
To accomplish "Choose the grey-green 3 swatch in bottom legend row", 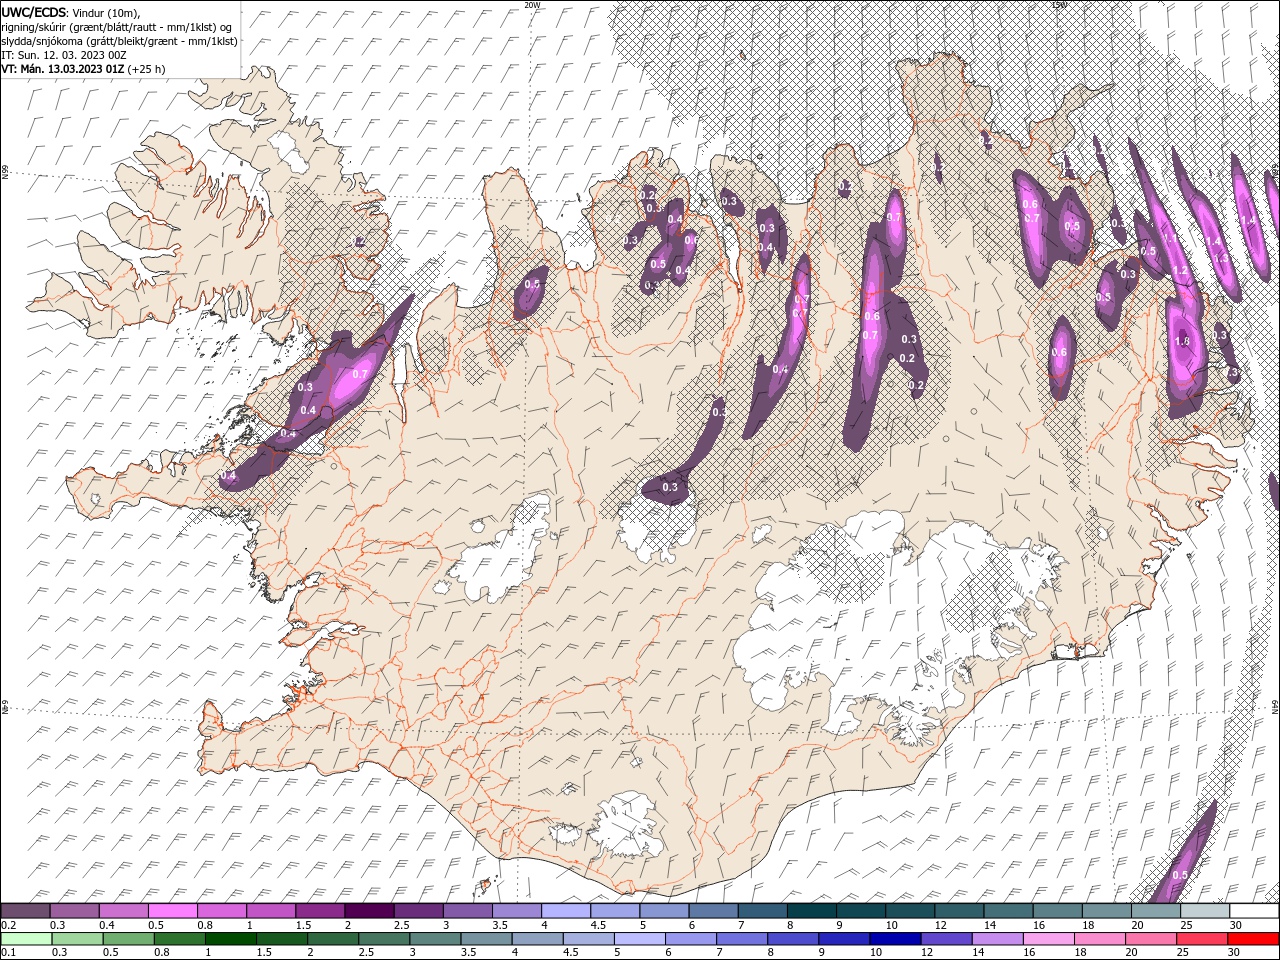I will pyautogui.click(x=434, y=939).
